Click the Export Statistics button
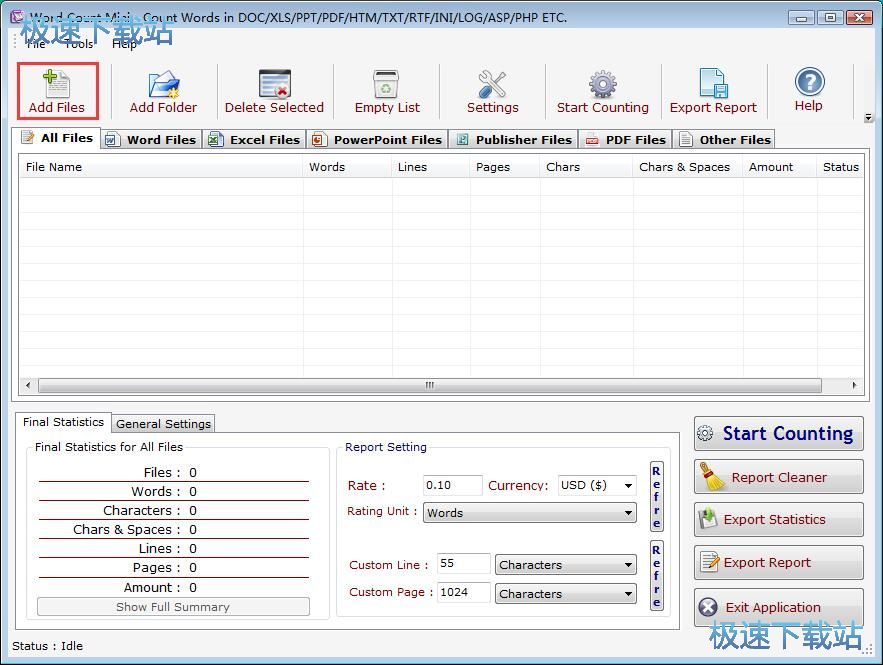The width and height of the screenshot is (883, 665). 778,519
